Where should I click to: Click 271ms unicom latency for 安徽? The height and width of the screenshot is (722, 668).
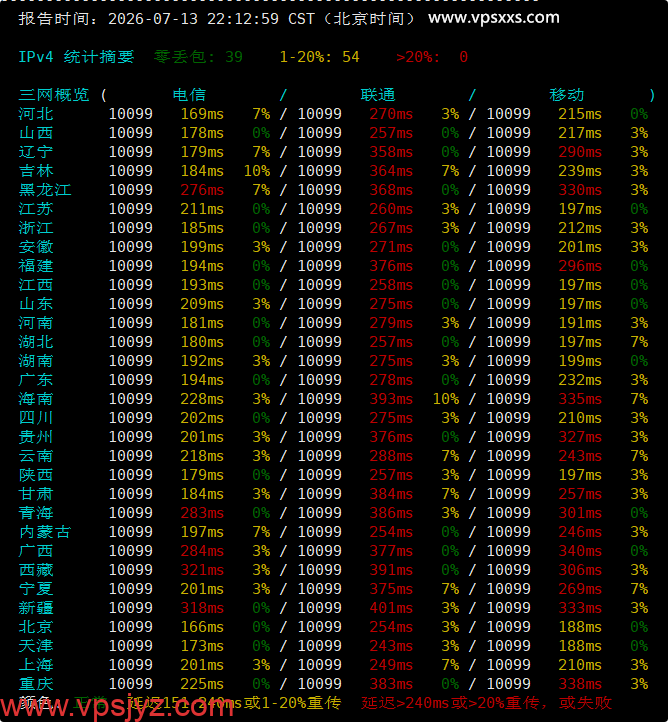391,247
